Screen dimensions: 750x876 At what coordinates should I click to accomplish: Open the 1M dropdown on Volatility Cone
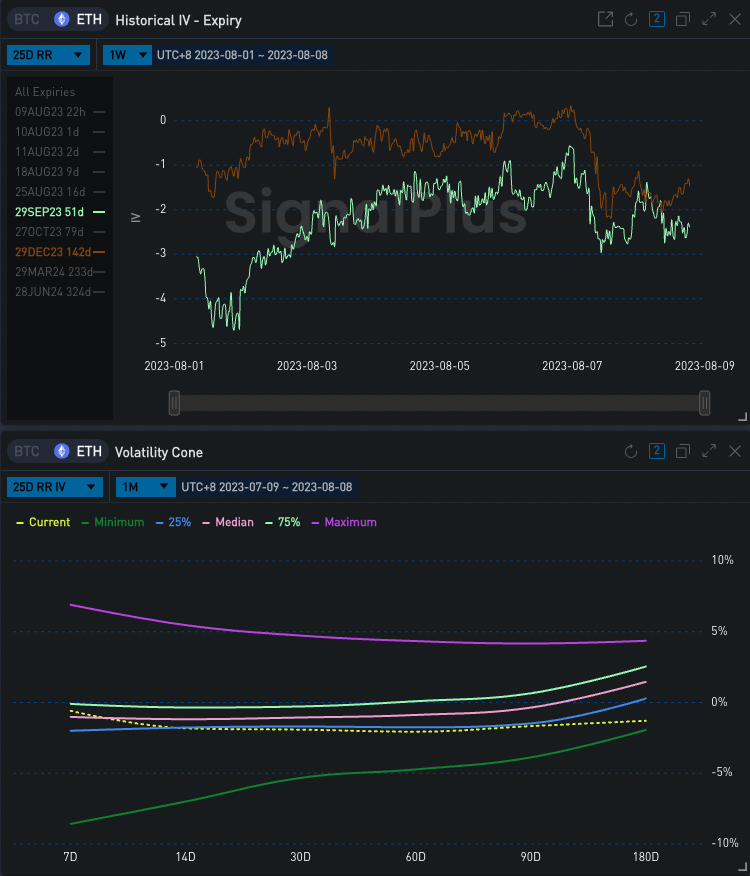pyautogui.click(x=145, y=487)
